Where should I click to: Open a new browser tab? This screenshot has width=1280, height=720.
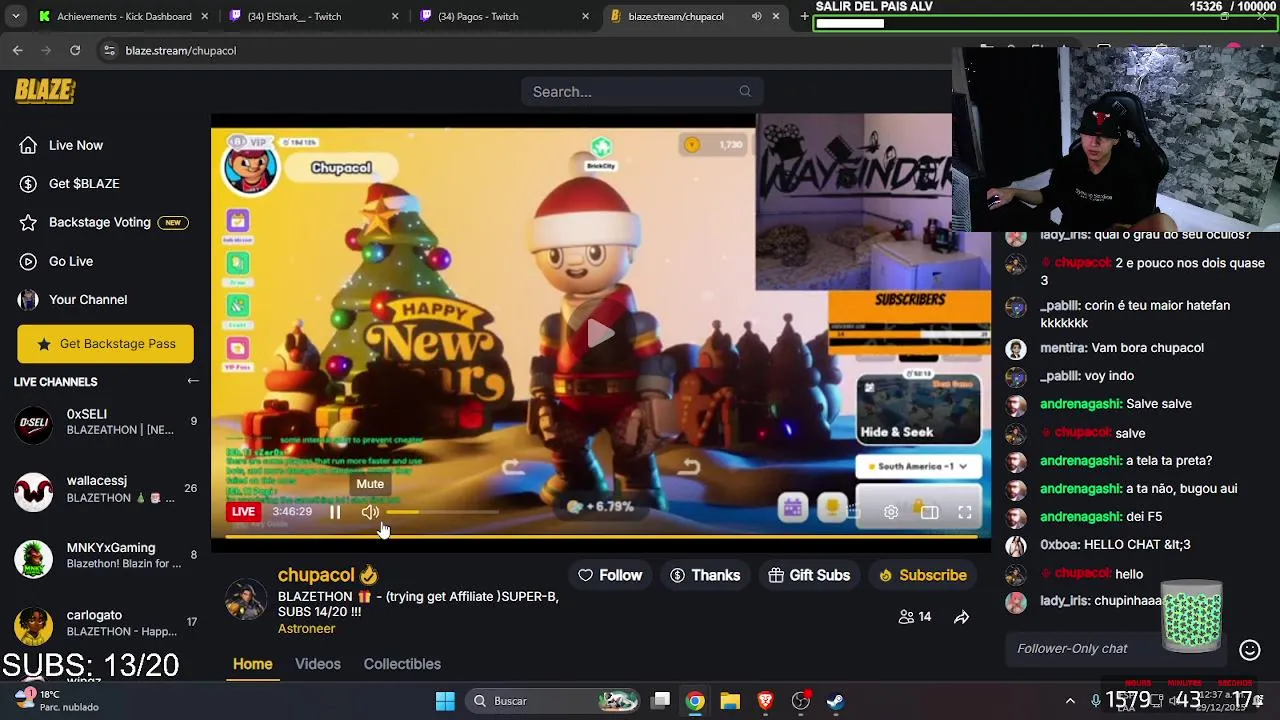pos(804,16)
